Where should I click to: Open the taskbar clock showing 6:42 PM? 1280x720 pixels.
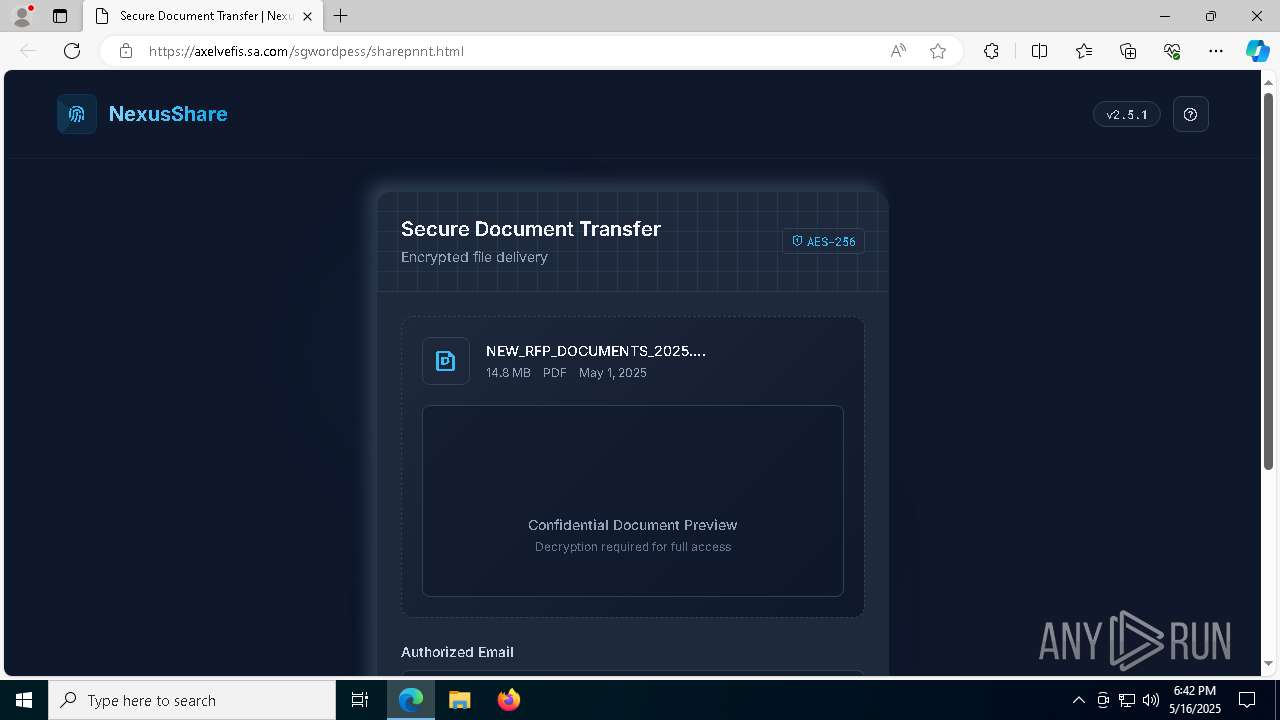(1195, 700)
